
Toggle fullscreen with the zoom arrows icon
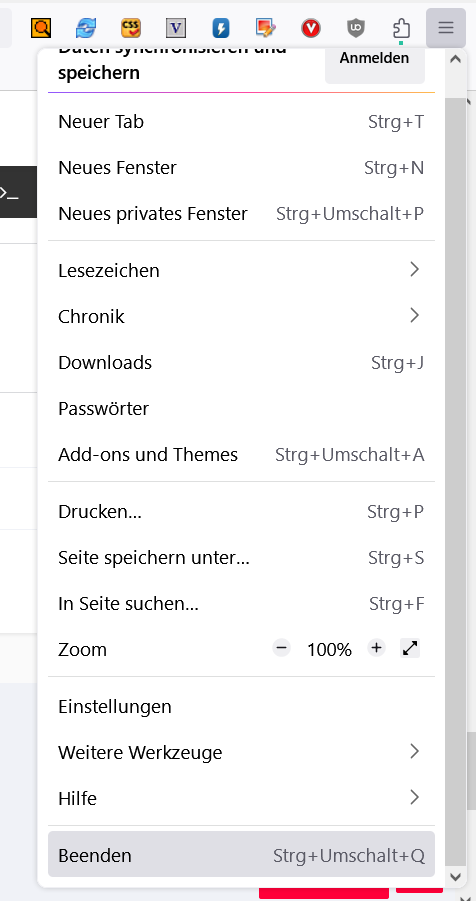(410, 649)
